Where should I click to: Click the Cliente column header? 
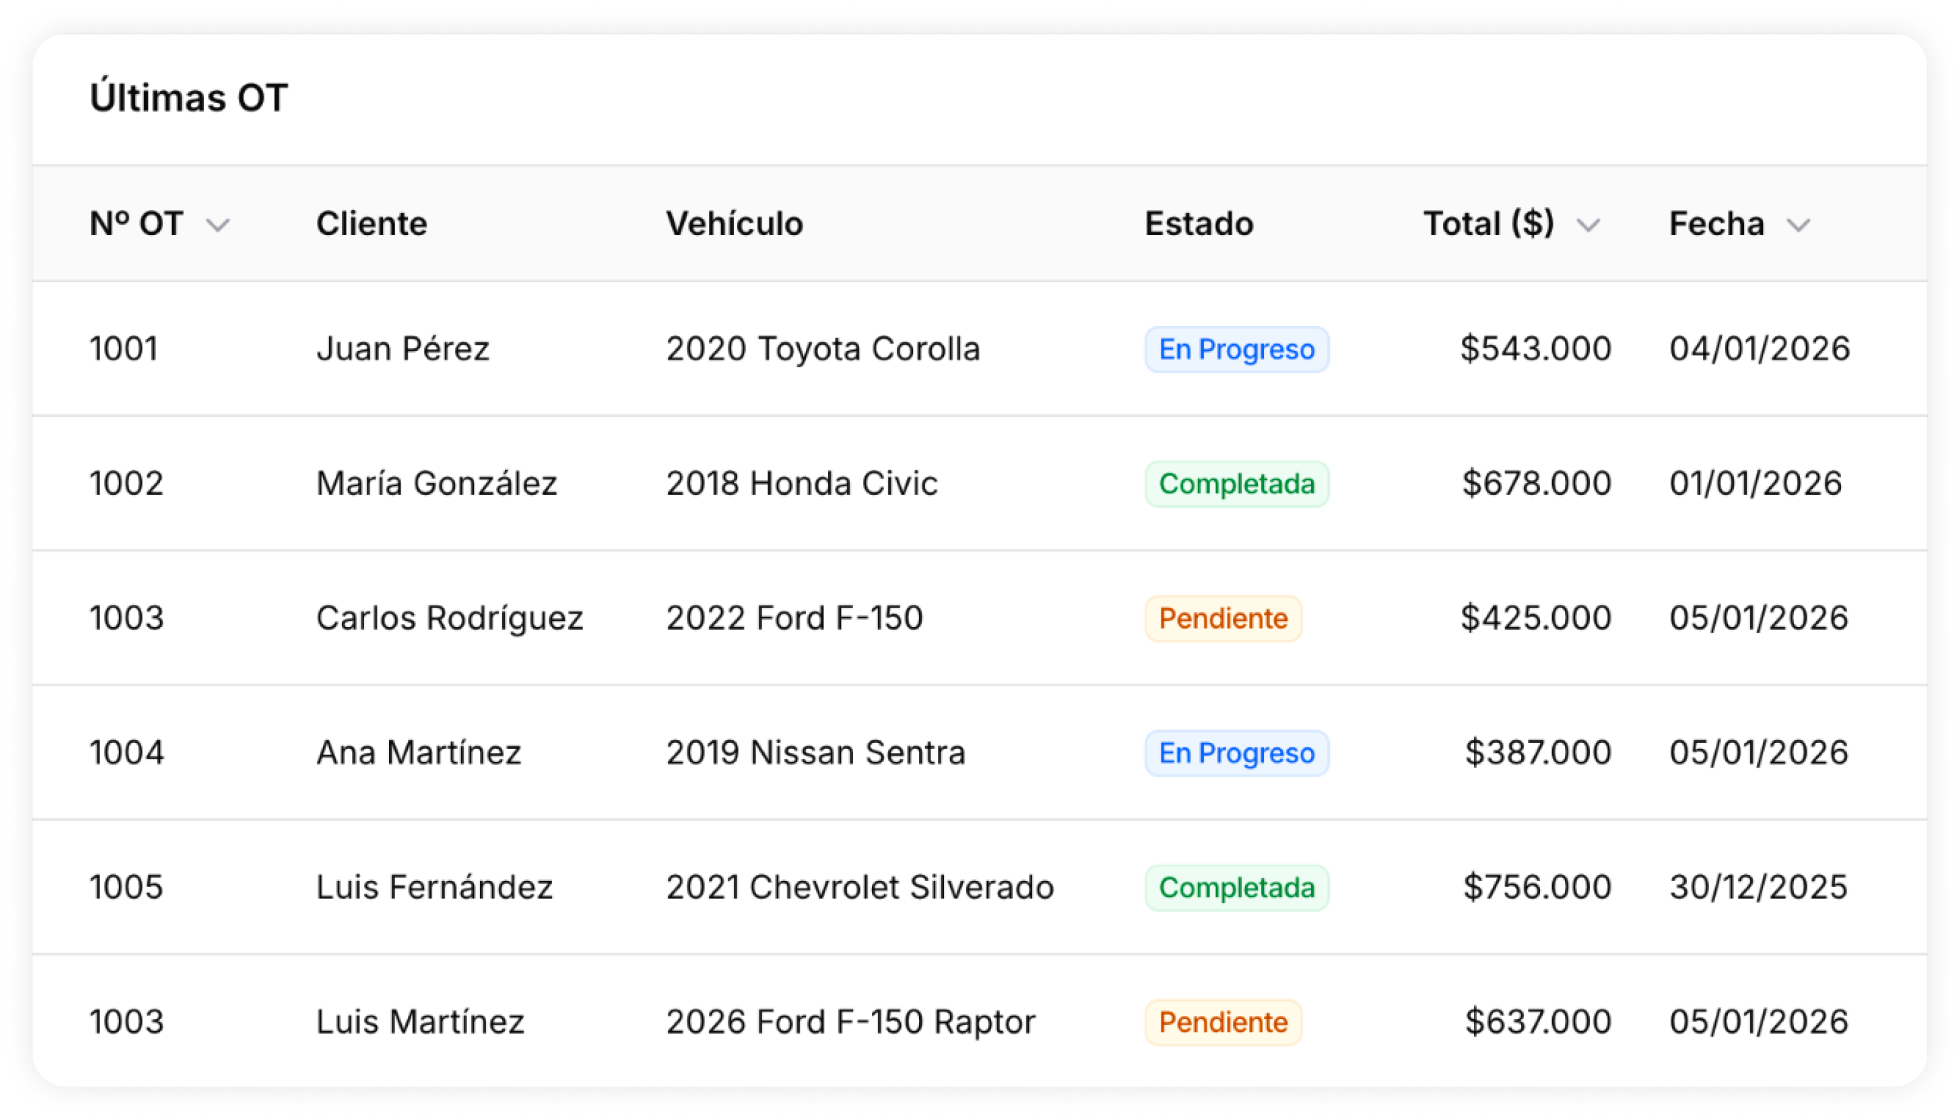(371, 224)
